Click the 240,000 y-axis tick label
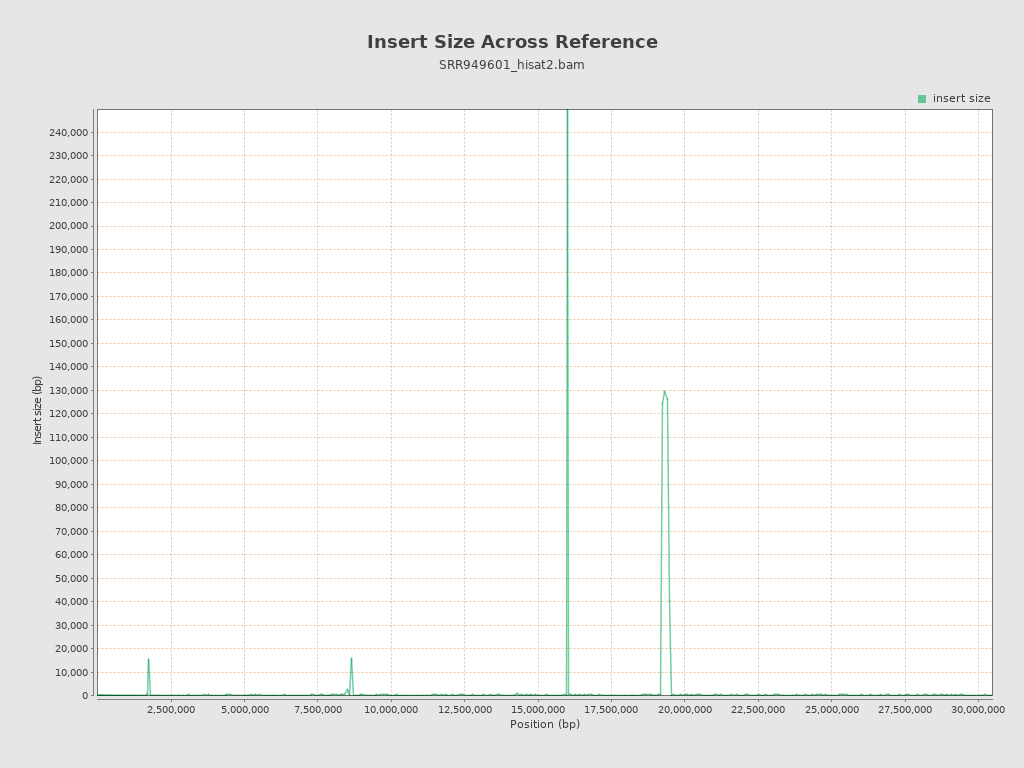The height and width of the screenshot is (768, 1024). (69, 133)
